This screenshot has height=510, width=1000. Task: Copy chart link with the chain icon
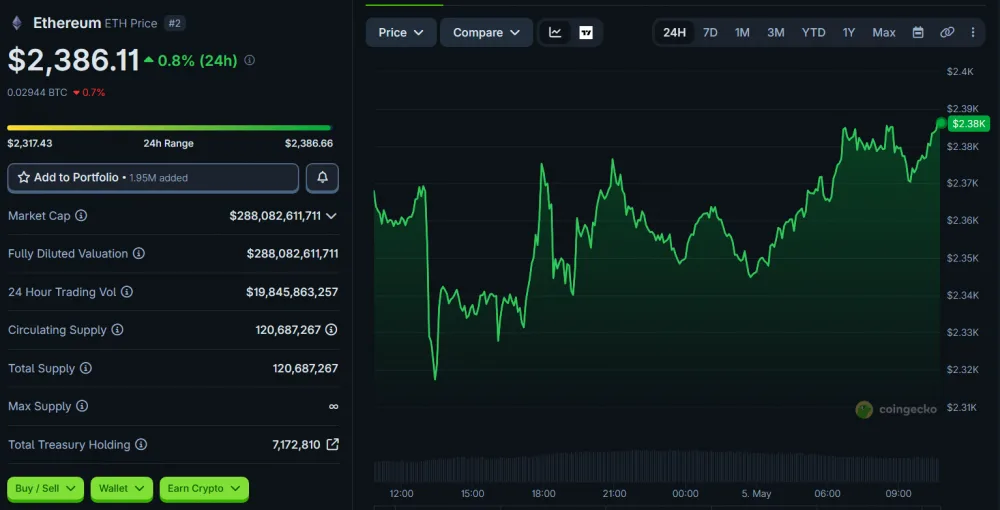947,33
